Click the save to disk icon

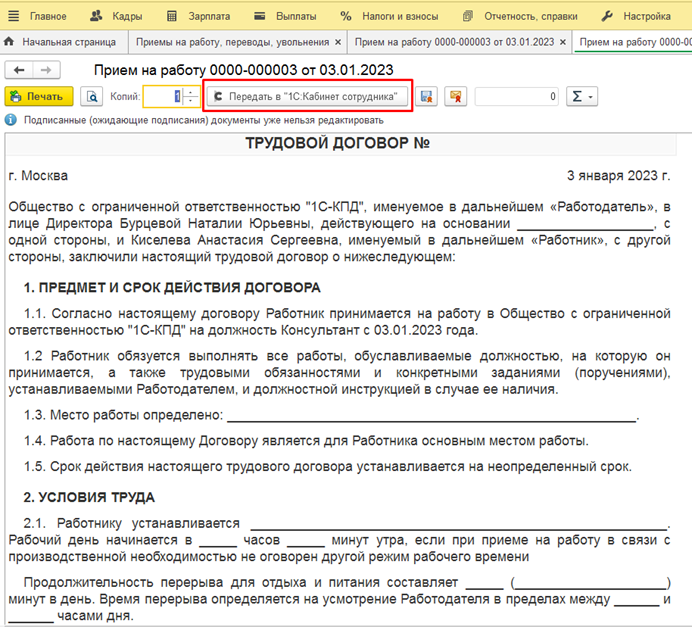click(427, 97)
